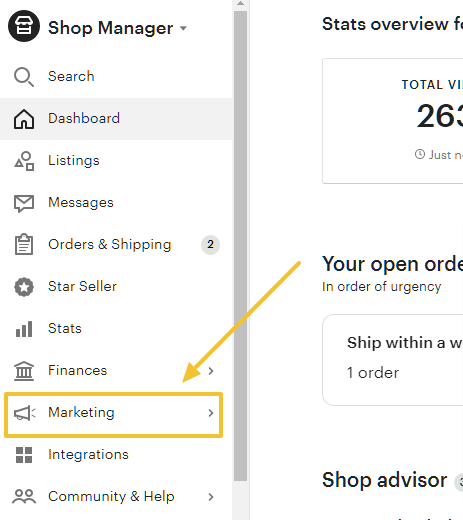The width and height of the screenshot is (463, 520).
Task: Expand the Finances submenu chevron
Action: click(211, 371)
